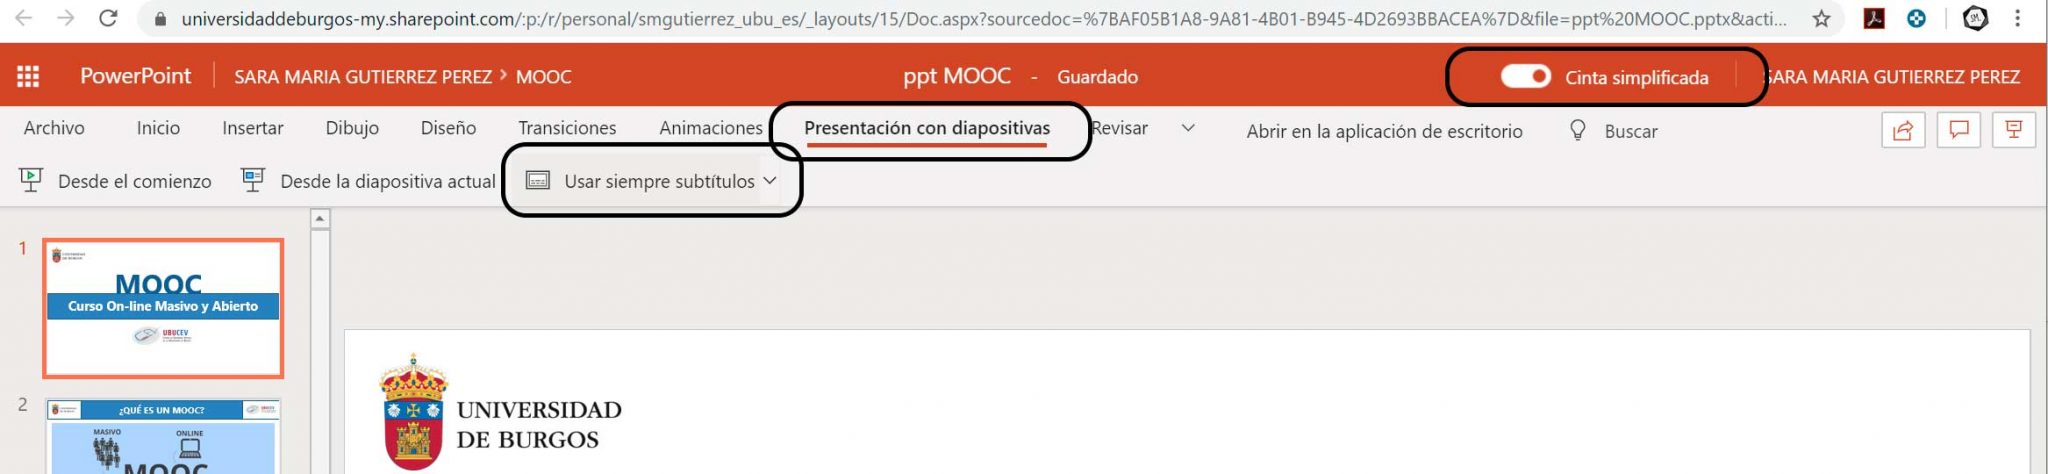2048x474 pixels.
Task: Start Desde la diapositiva actual
Action: [x=368, y=181]
